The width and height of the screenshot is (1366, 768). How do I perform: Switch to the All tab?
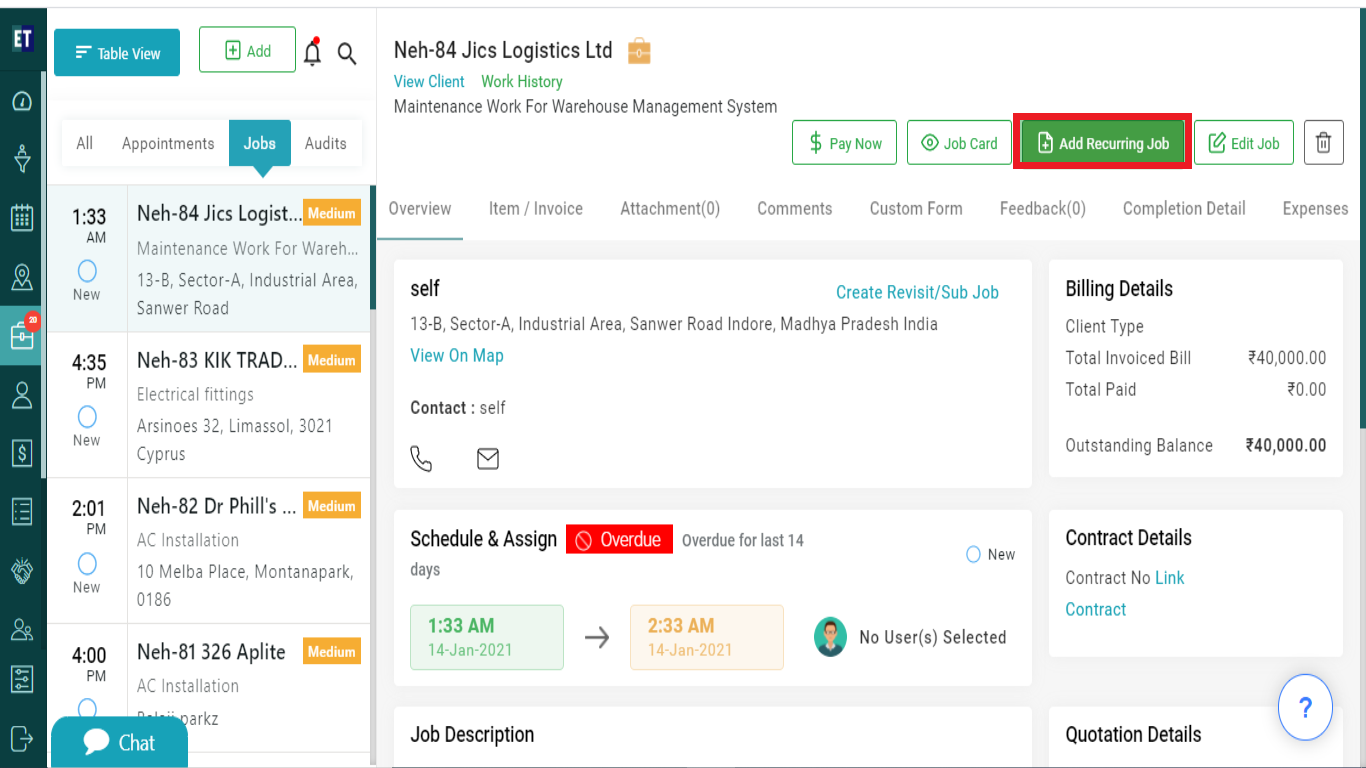[85, 143]
